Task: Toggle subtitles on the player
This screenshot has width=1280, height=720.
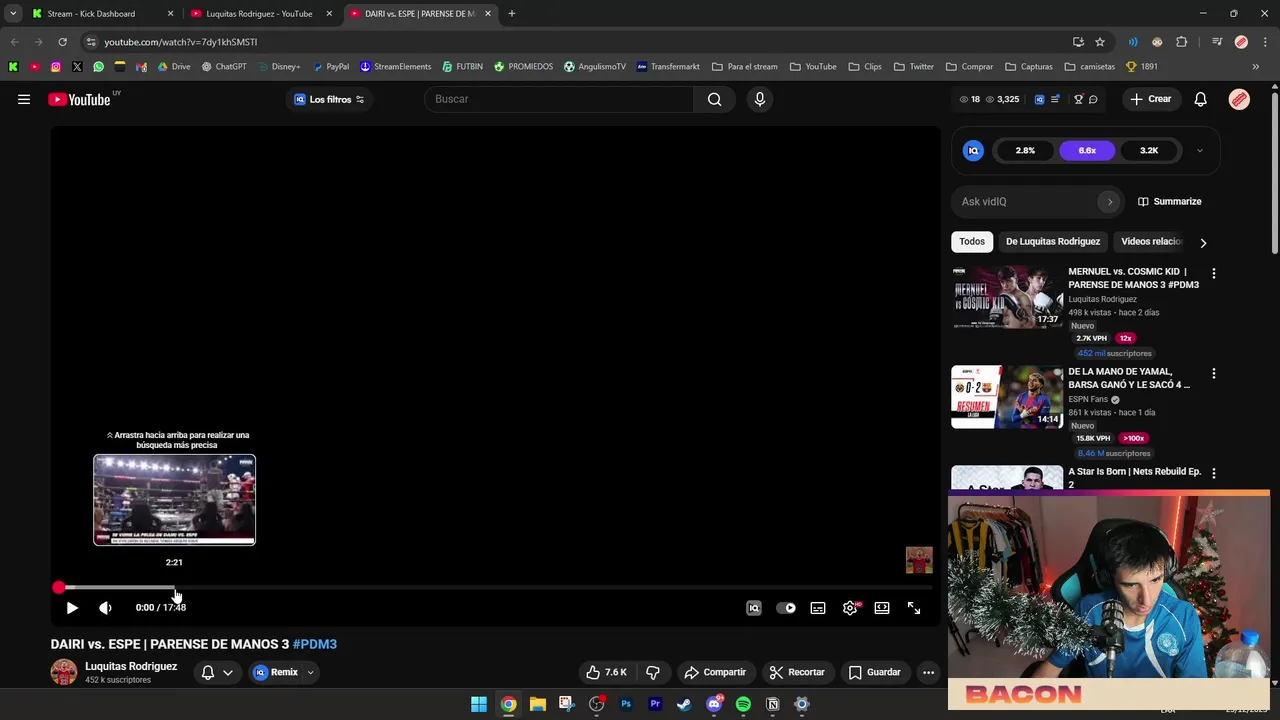Action: click(x=818, y=608)
